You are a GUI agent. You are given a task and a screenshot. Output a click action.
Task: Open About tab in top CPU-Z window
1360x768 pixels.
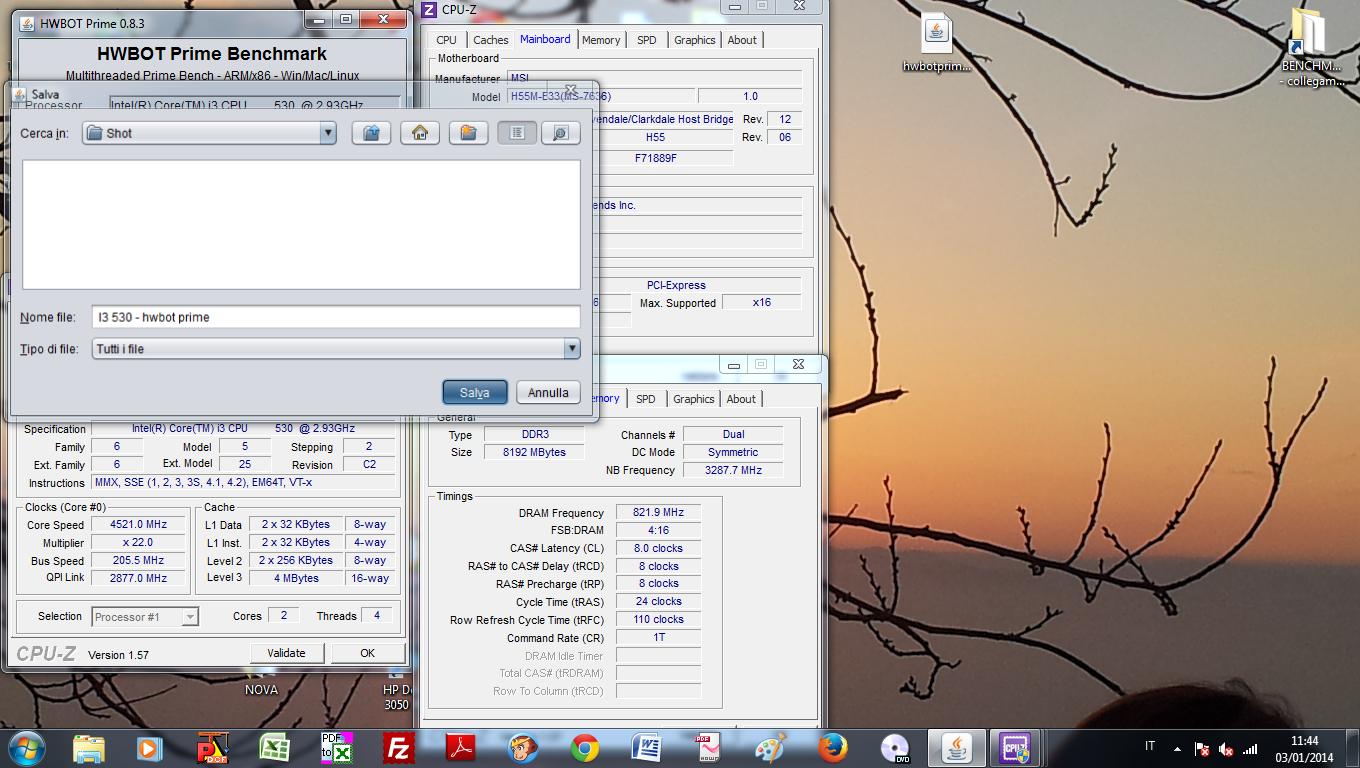coord(742,40)
